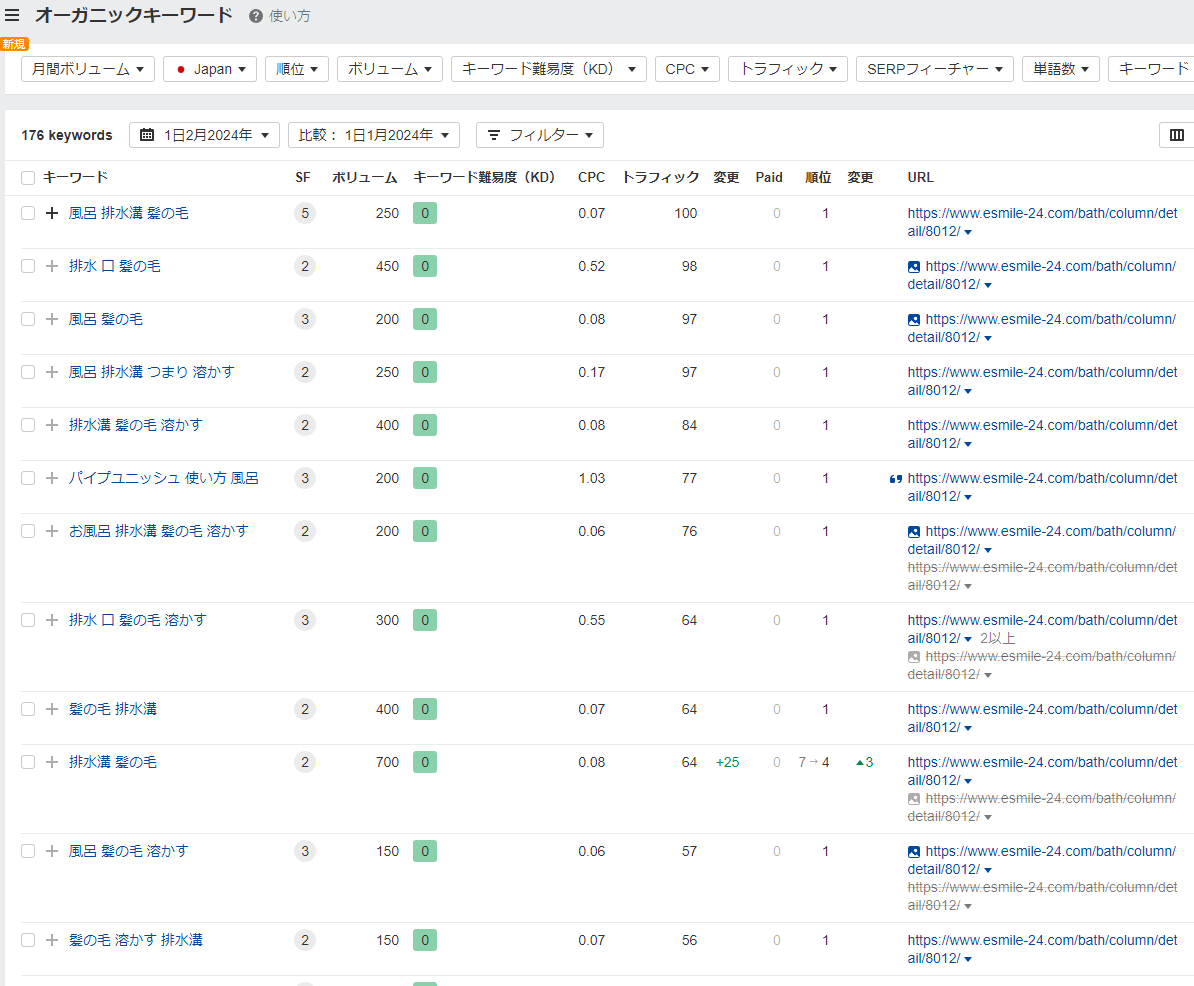Screen dimensions: 1194x986
Task: Click the help question mark icon
Action: 256,16
